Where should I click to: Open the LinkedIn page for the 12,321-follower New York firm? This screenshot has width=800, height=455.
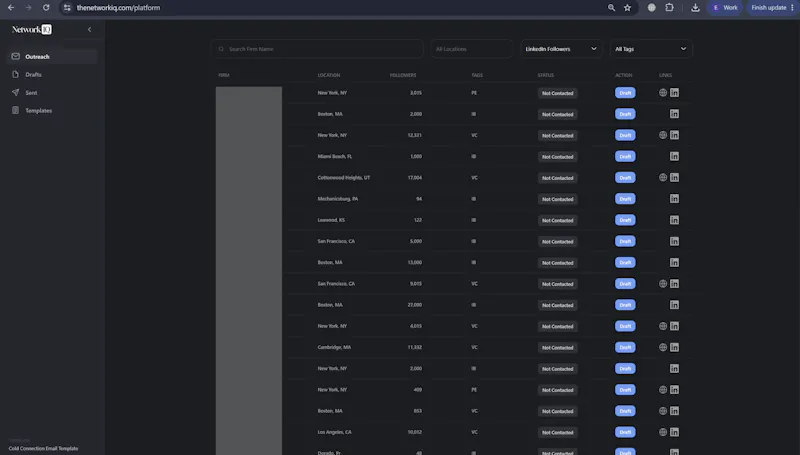[674, 135]
